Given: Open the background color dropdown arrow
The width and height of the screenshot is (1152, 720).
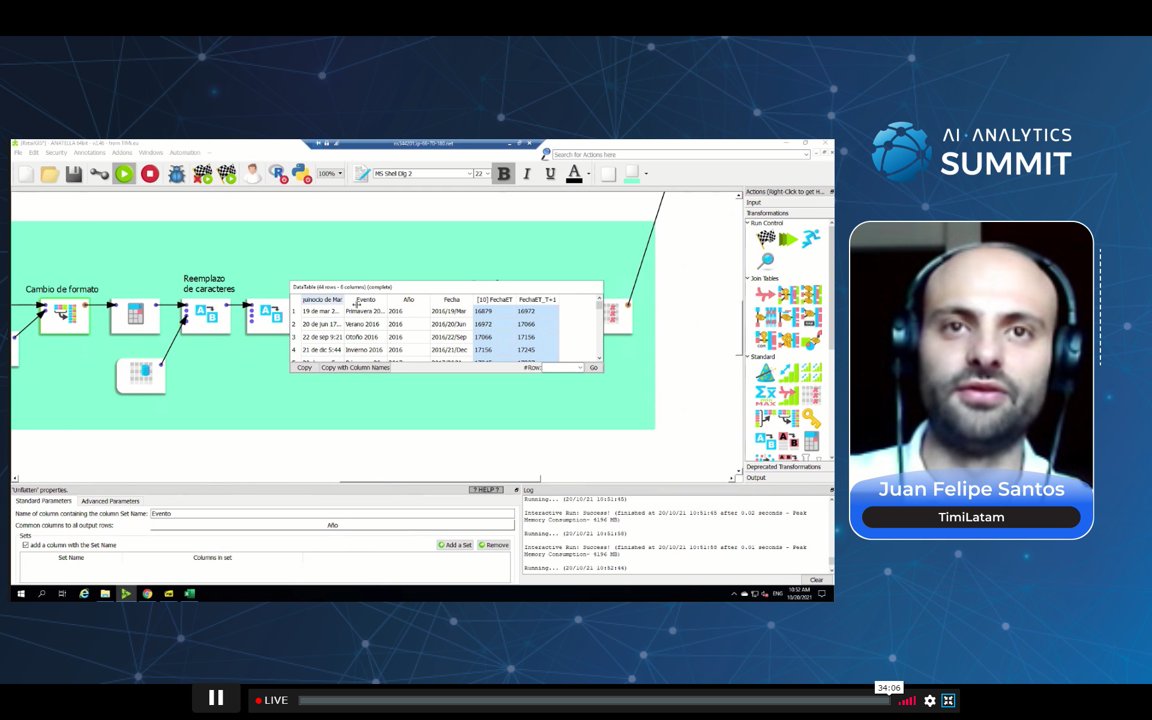Looking at the screenshot, I should [646, 174].
